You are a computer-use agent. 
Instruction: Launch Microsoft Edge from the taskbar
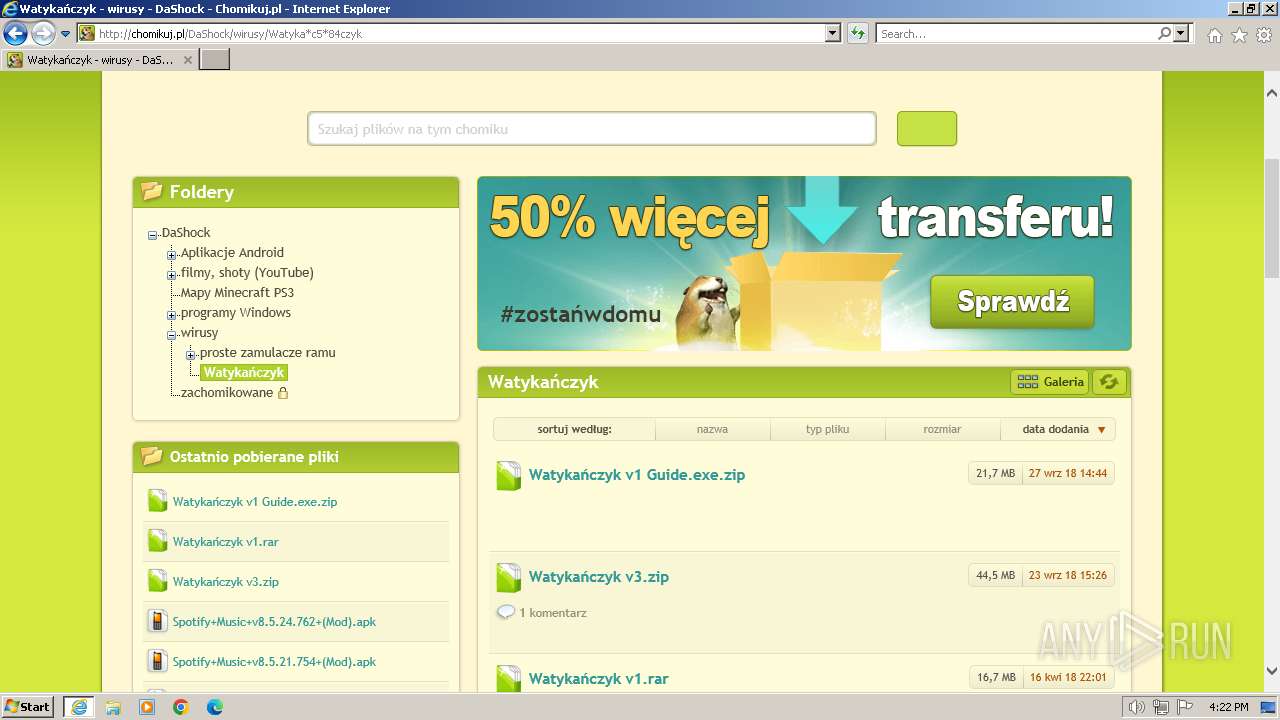point(215,707)
